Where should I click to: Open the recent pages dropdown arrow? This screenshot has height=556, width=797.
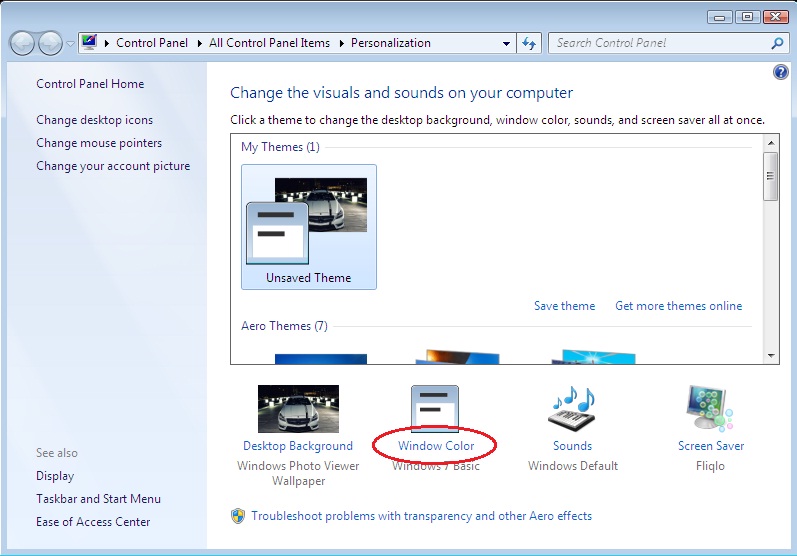pos(69,43)
